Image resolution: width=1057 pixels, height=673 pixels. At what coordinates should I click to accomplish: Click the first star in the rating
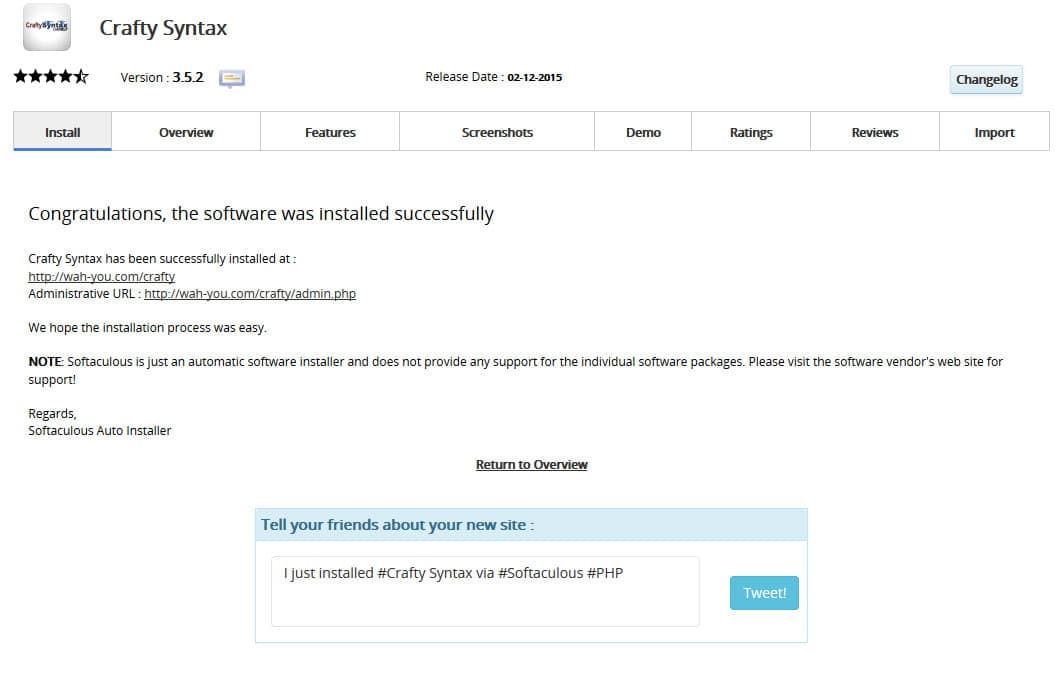coord(21,77)
